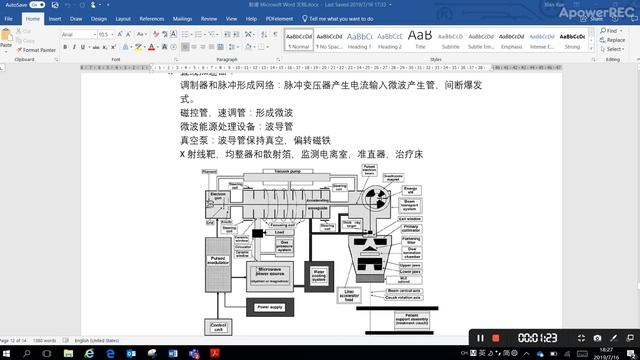Click the linac diagram image in the document
This screenshot has width=640, height=360.
tap(320, 250)
